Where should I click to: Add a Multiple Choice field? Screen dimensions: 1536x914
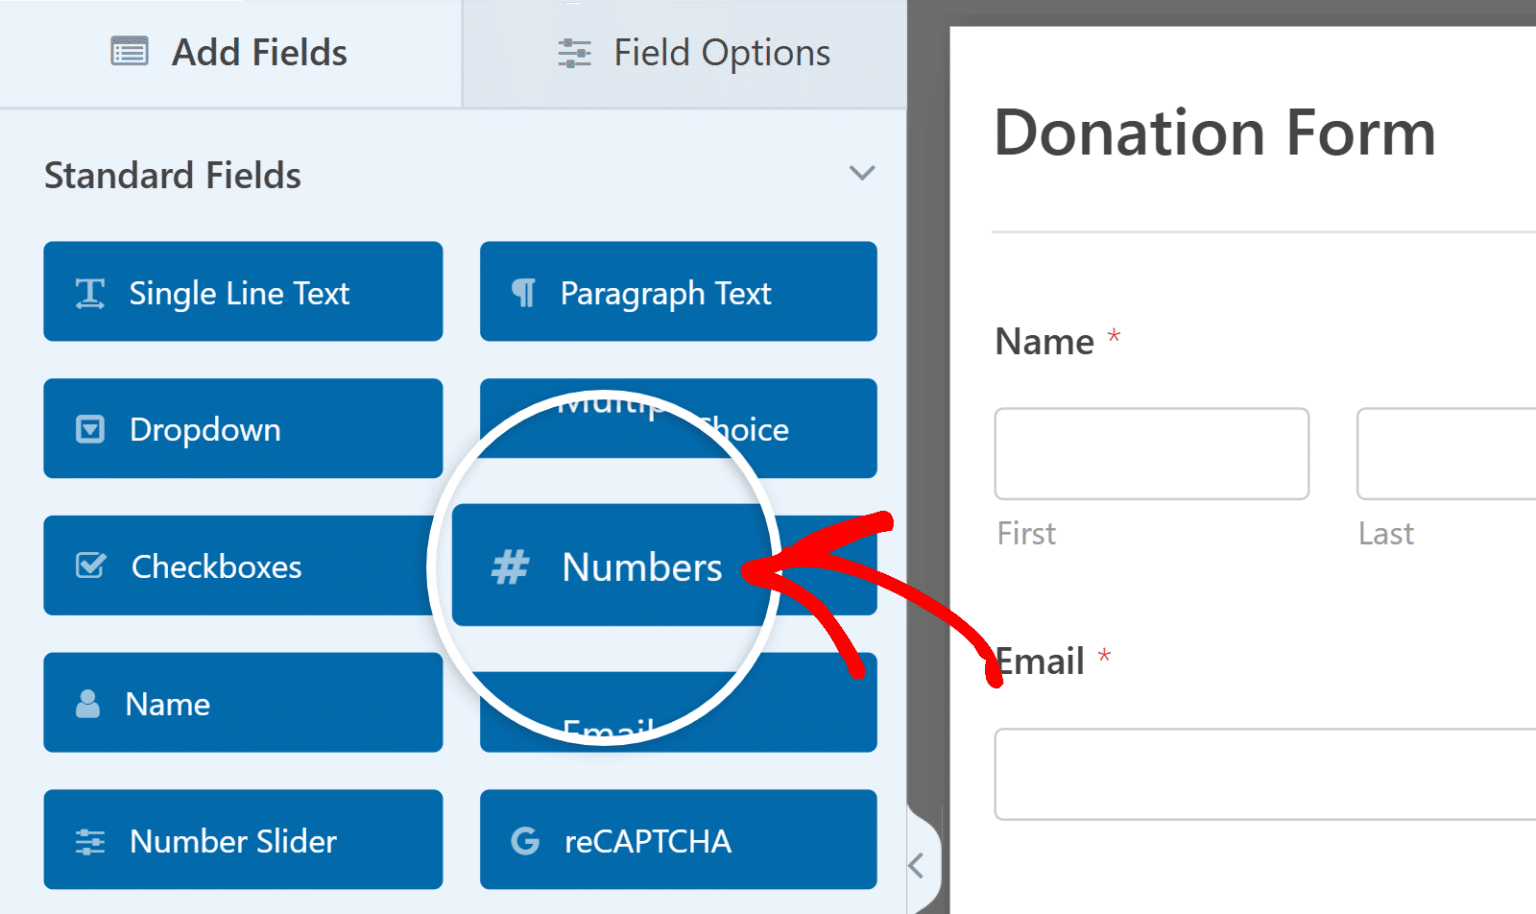(677, 429)
